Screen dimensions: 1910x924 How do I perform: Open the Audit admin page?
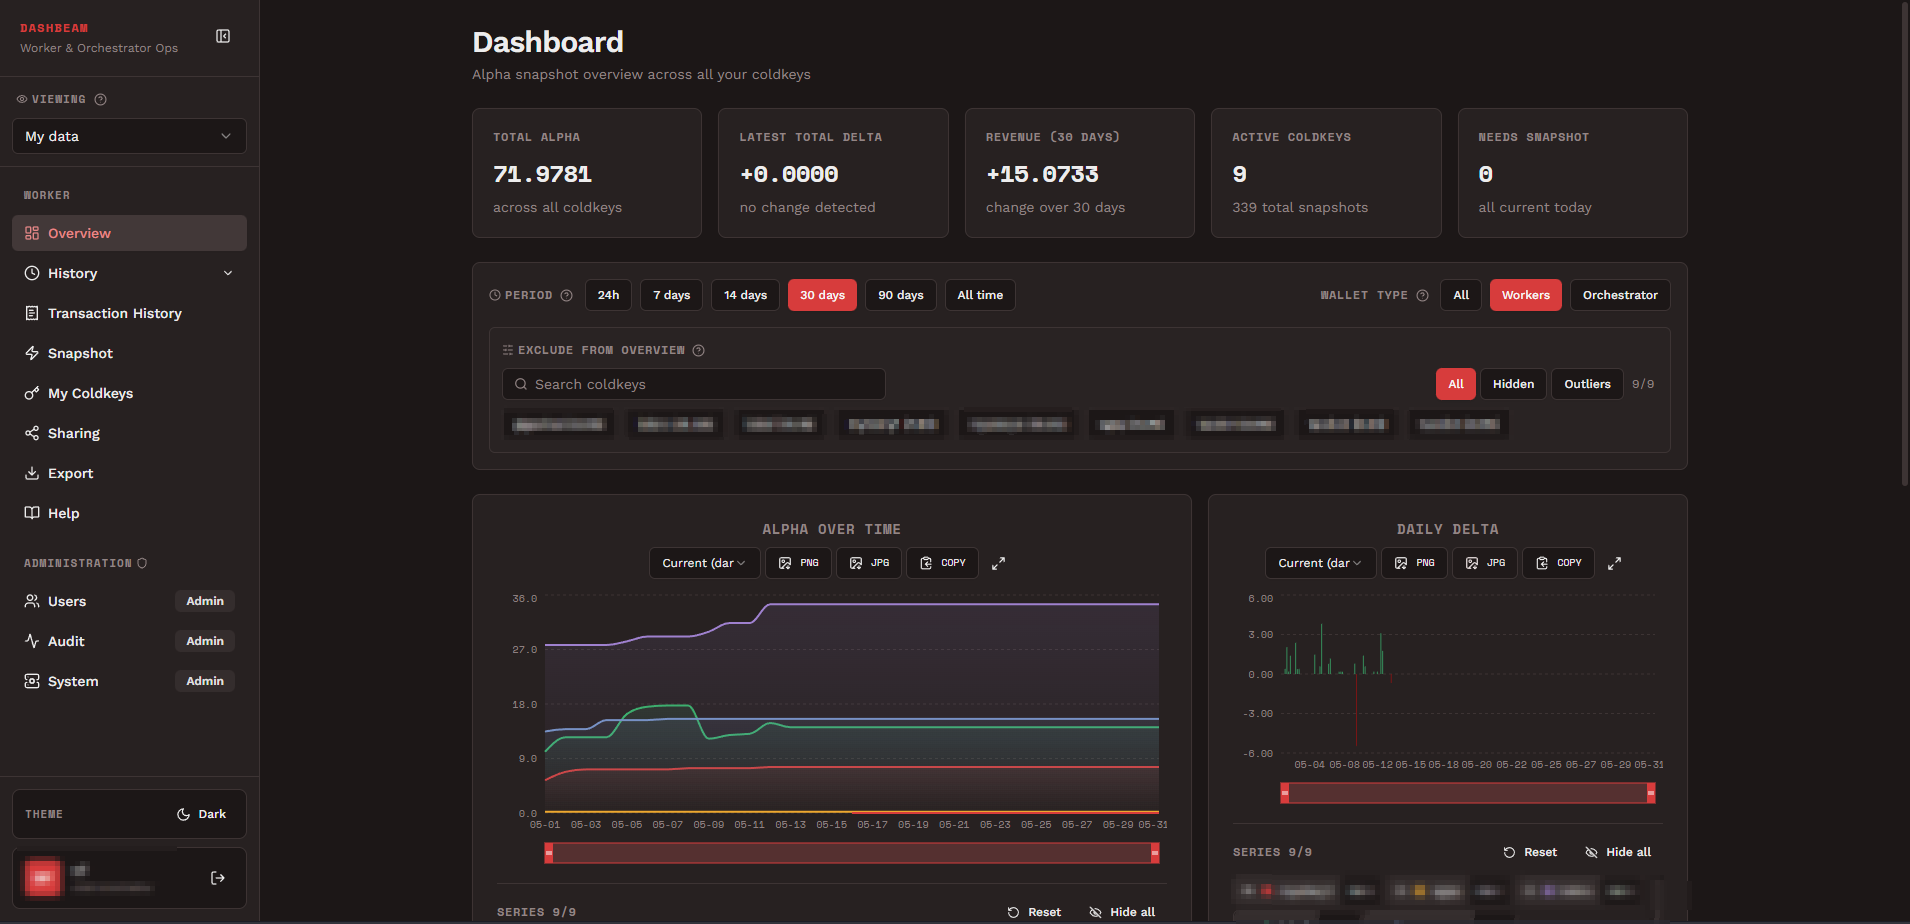129,641
